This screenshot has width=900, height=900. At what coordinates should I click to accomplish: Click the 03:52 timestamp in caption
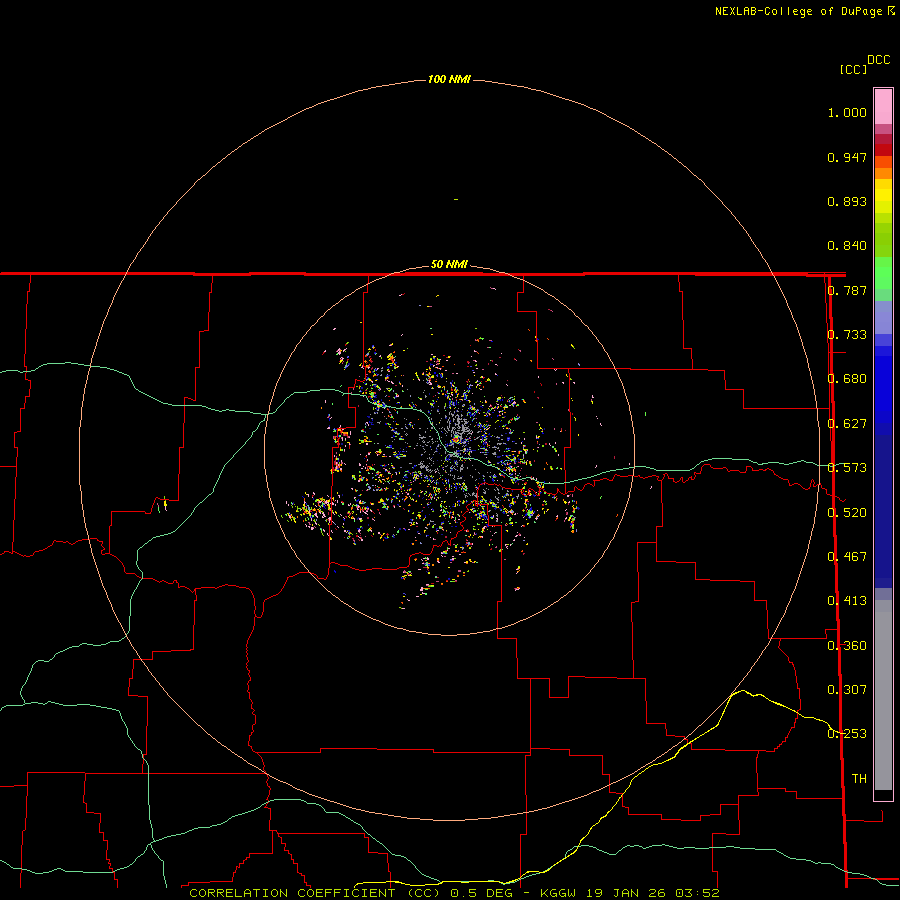(697, 893)
